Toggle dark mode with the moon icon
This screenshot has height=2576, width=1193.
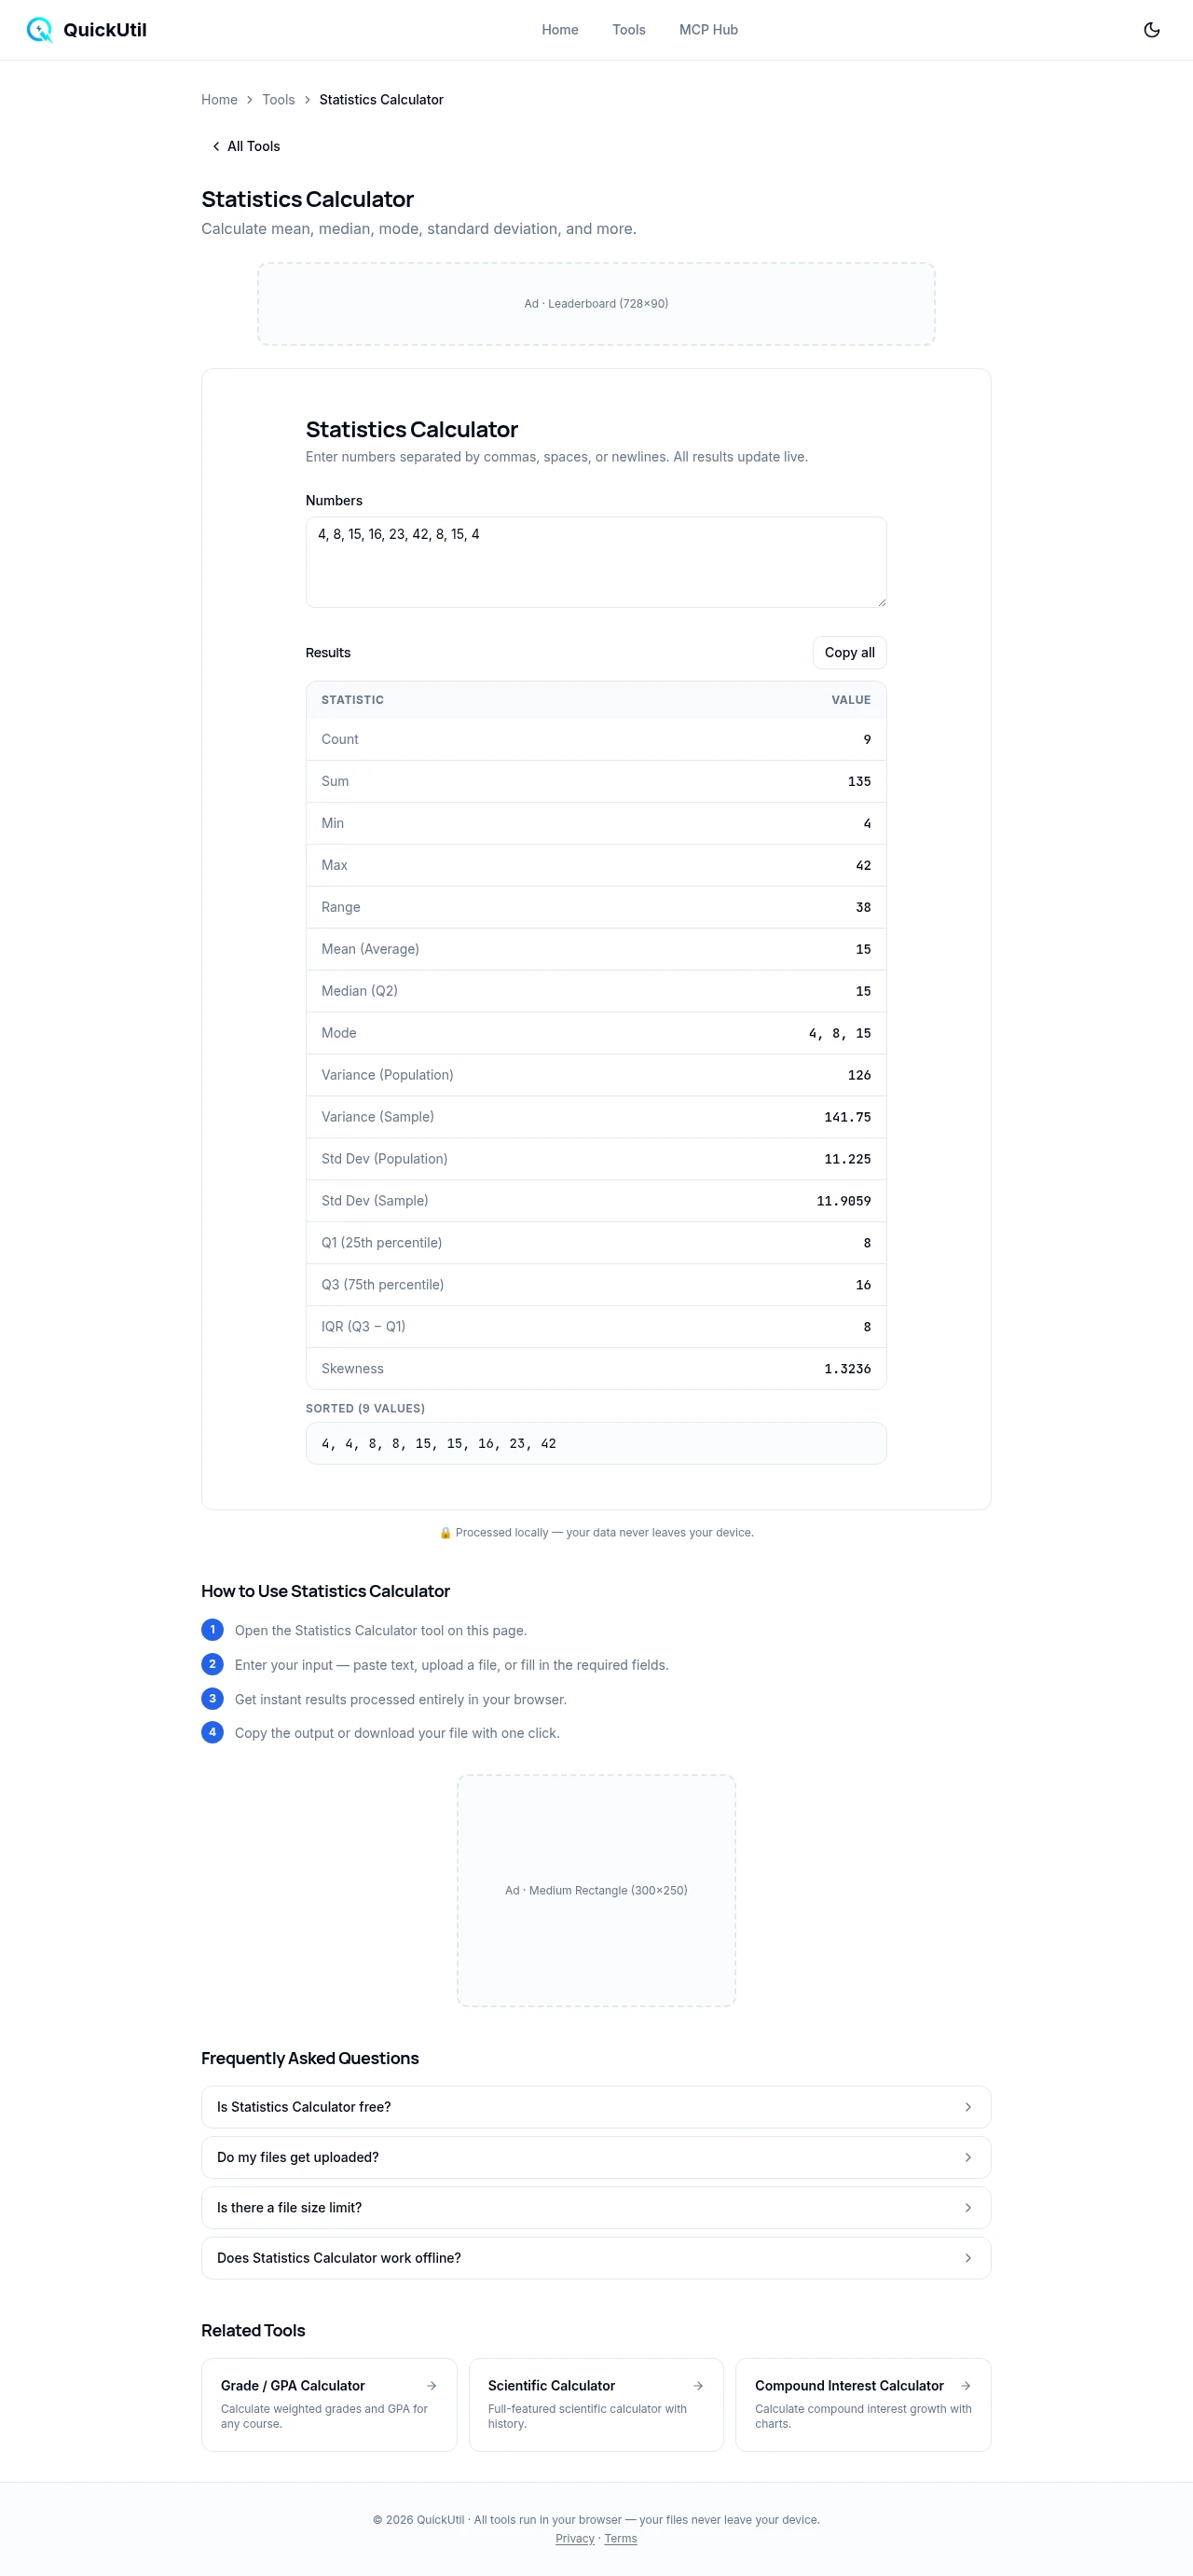click(x=1151, y=30)
